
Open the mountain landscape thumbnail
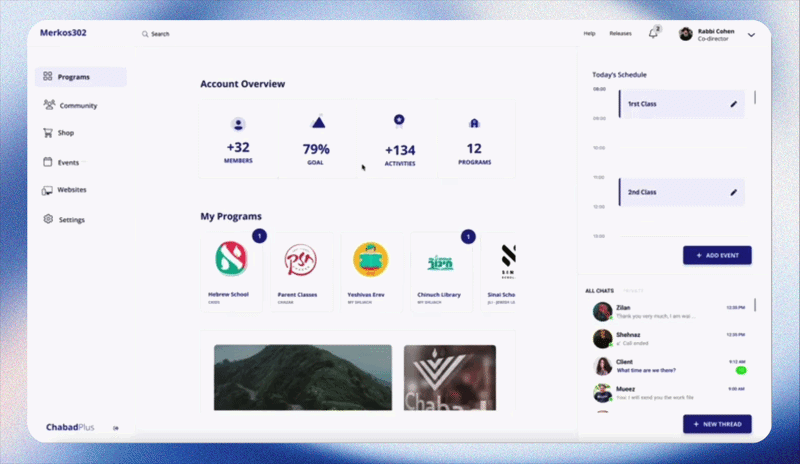point(303,377)
